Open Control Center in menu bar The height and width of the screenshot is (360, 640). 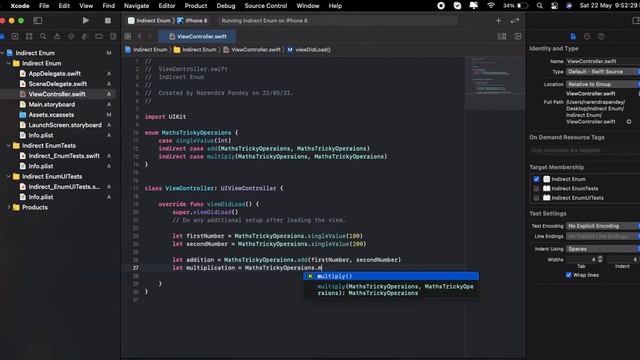click(554, 6)
